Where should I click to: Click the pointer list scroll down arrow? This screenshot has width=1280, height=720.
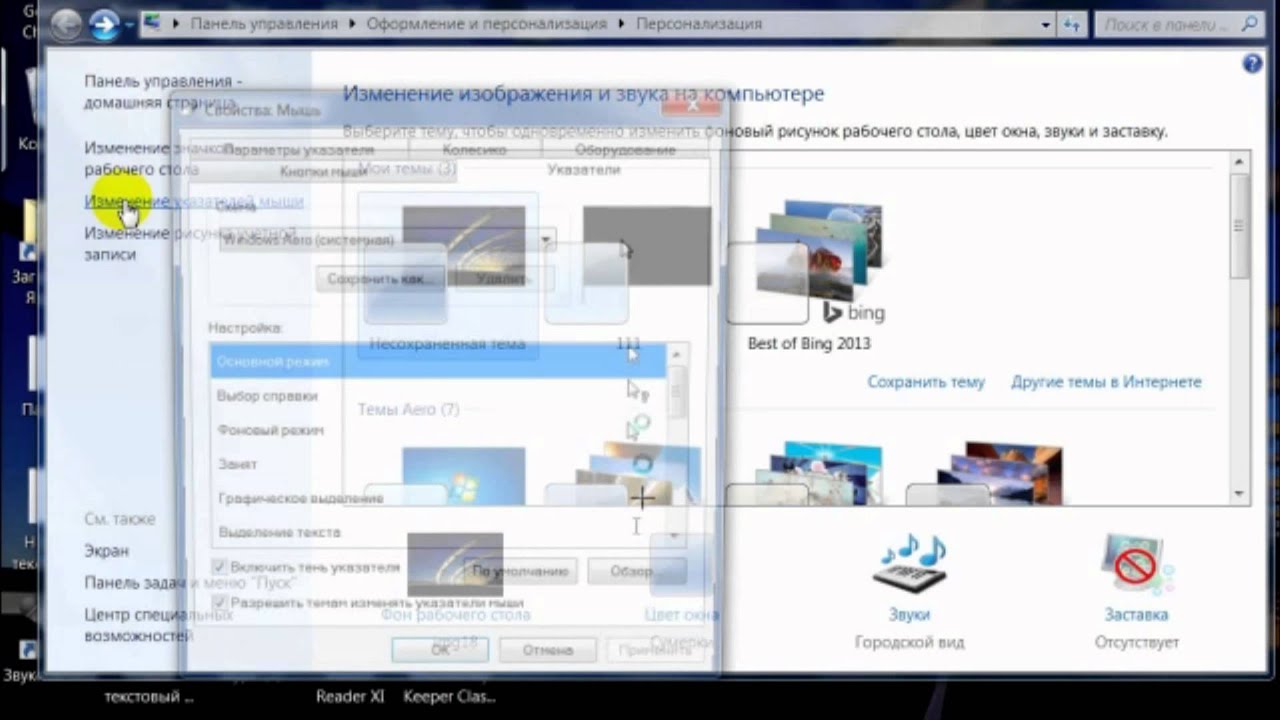677,537
